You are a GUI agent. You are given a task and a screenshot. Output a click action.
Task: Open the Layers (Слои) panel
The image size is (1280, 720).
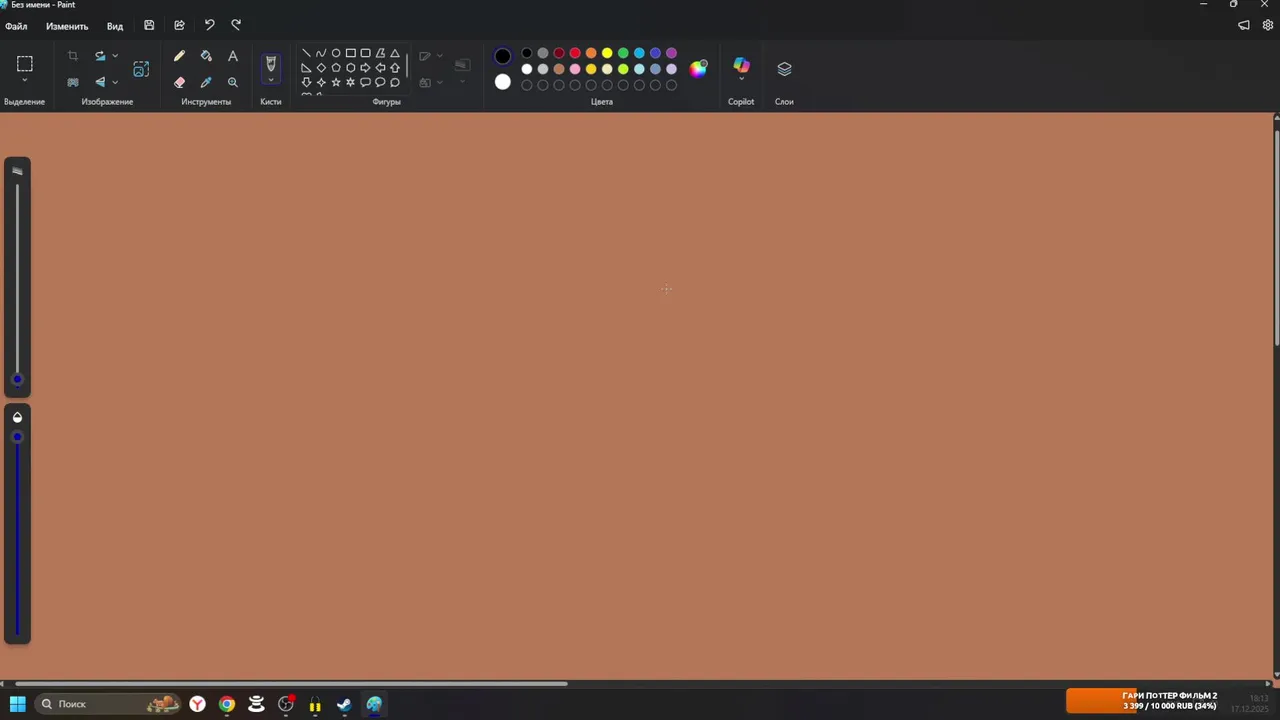[784, 69]
